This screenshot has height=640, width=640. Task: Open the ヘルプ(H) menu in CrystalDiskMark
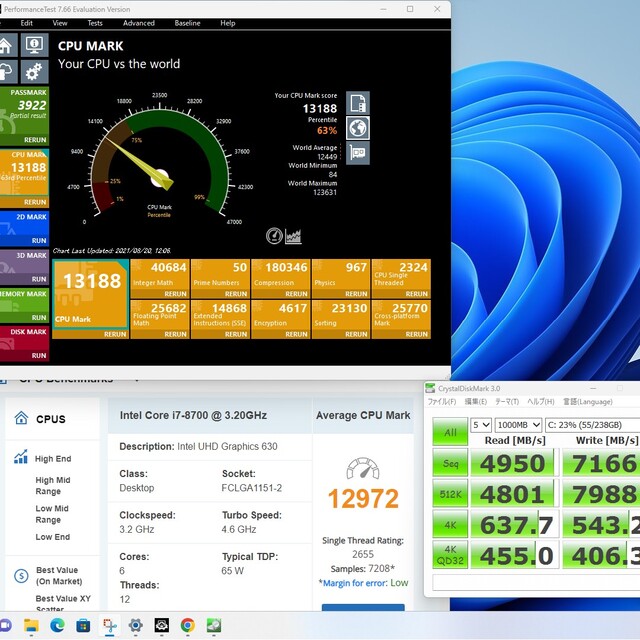(541, 402)
